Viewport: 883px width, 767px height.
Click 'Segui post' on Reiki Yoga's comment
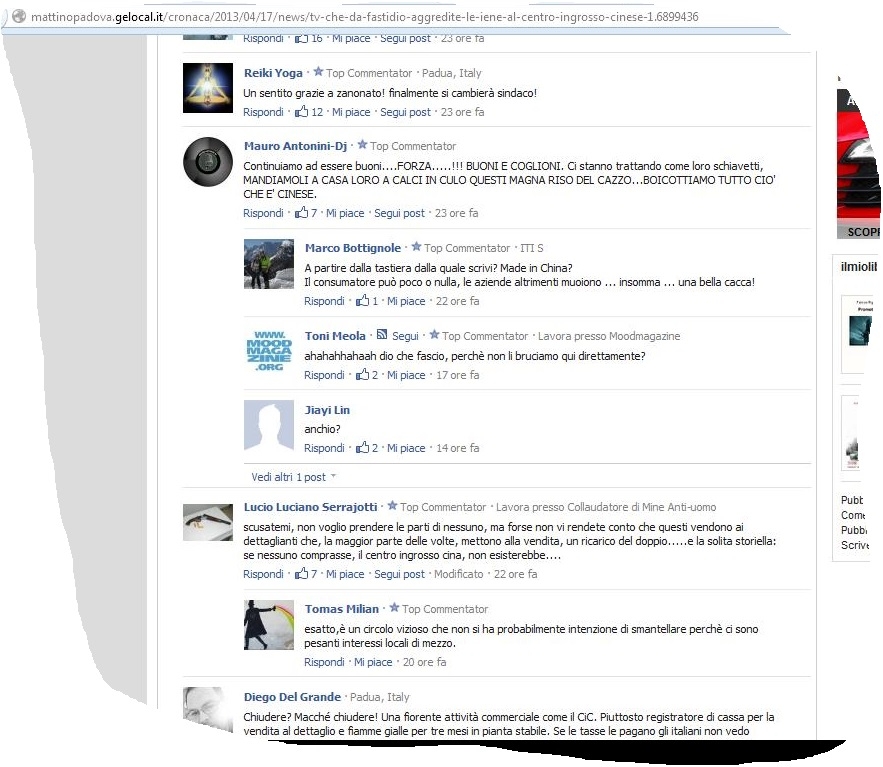click(x=405, y=112)
